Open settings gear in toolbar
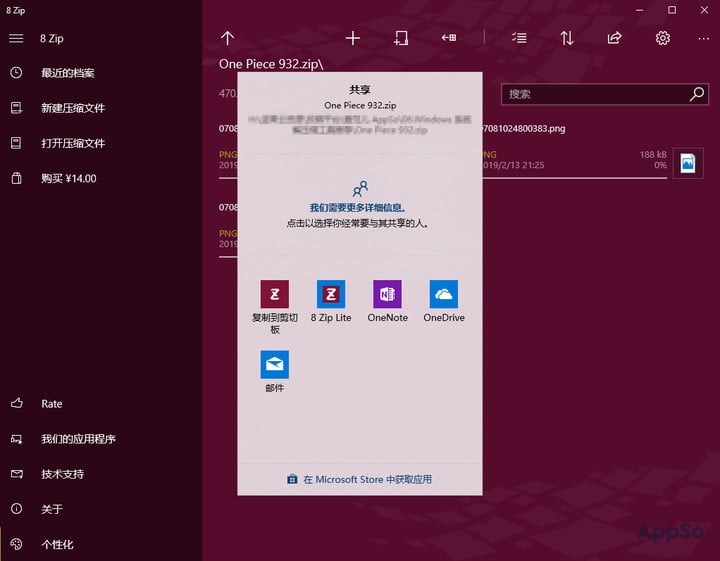Image resolution: width=720 pixels, height=561 pixels. (x=663, y=38)
